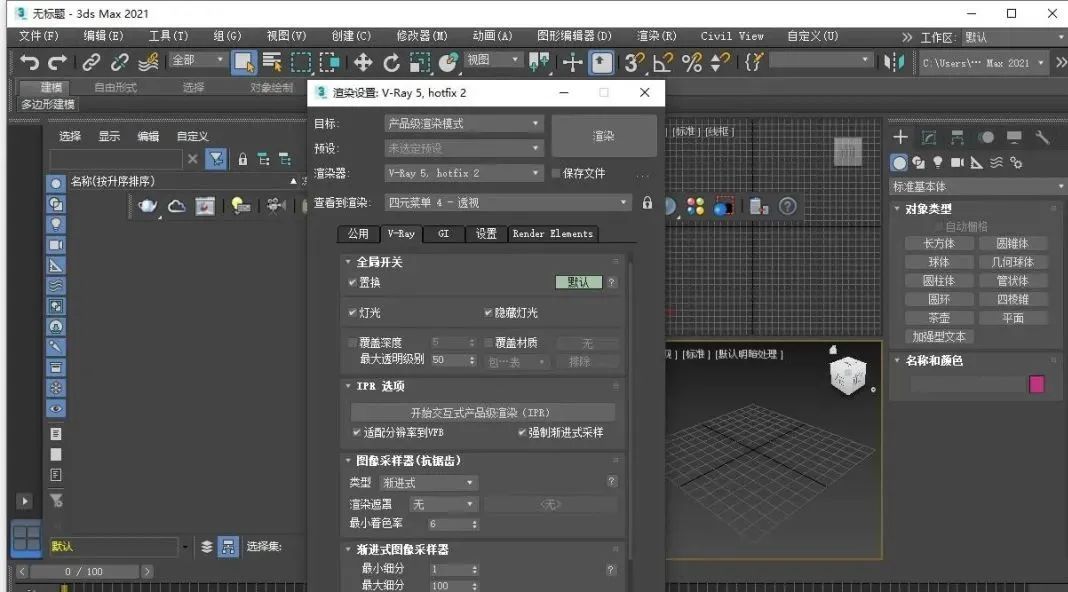The image size is (1068, 592).
Task: Select the Lights category icon in Create panel
Action: (x=938, y=162)
